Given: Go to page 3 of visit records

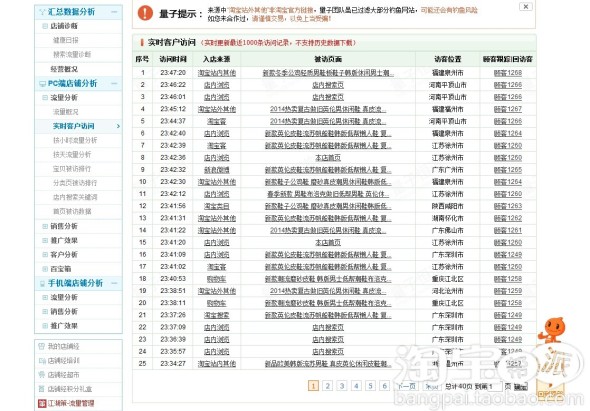Looking at the screenshot, I should (342, 386).
